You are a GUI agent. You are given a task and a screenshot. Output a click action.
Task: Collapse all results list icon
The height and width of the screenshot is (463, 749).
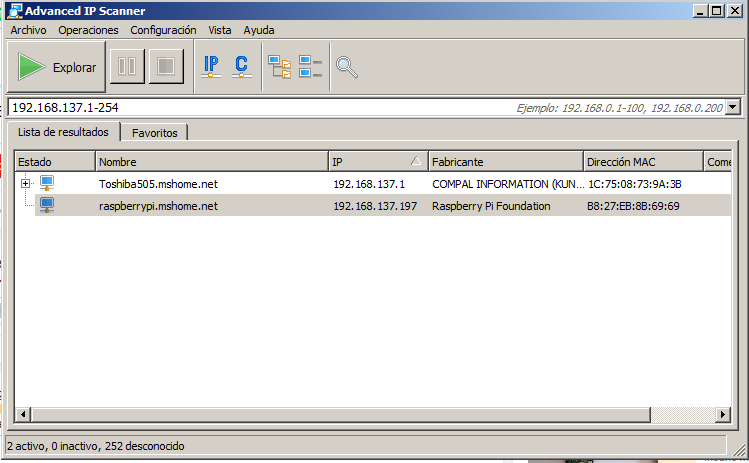(x=310, y=66)
